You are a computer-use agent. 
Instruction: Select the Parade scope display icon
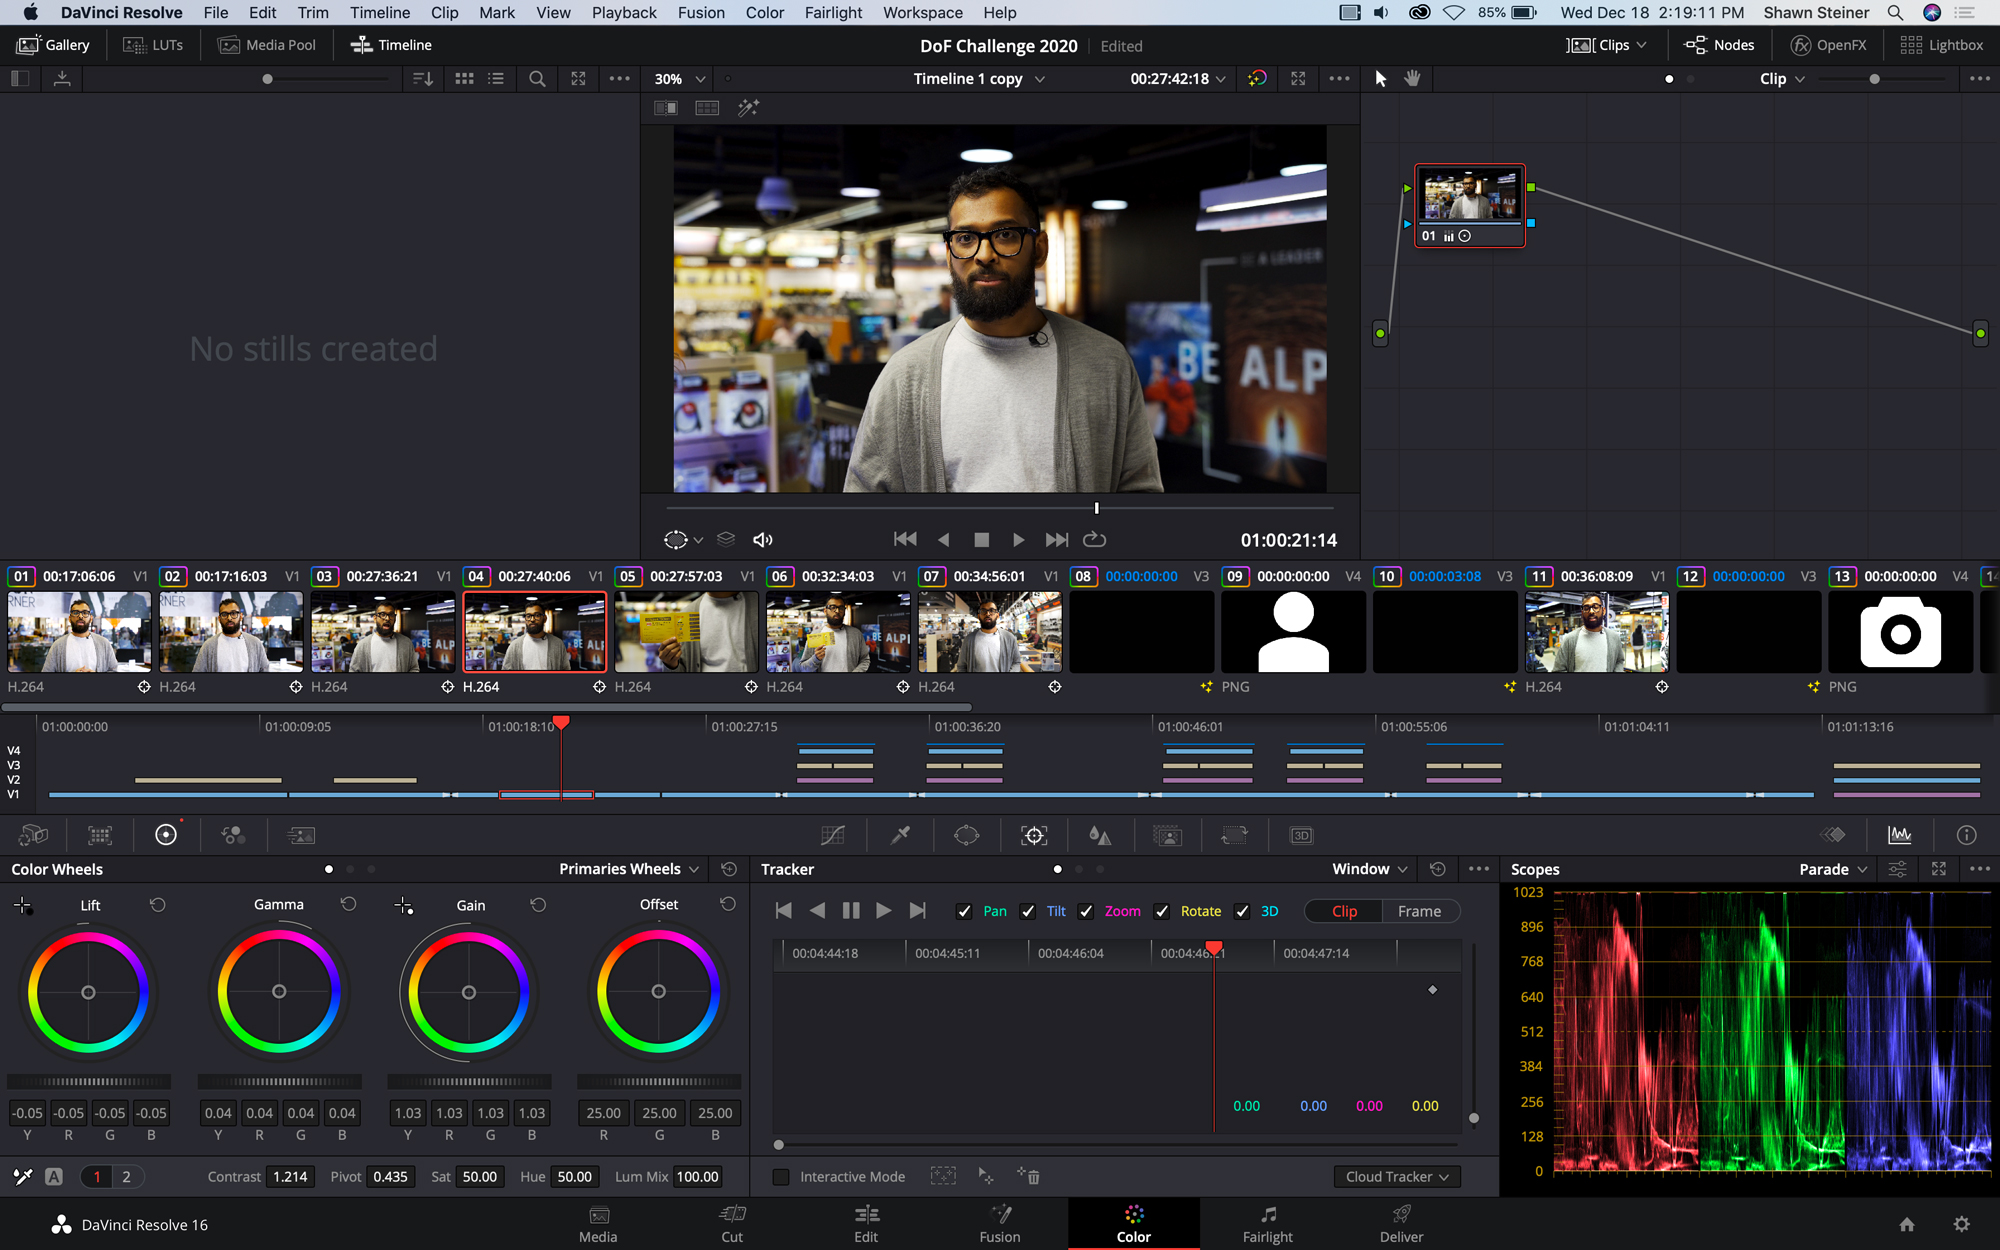point(1827,868)
